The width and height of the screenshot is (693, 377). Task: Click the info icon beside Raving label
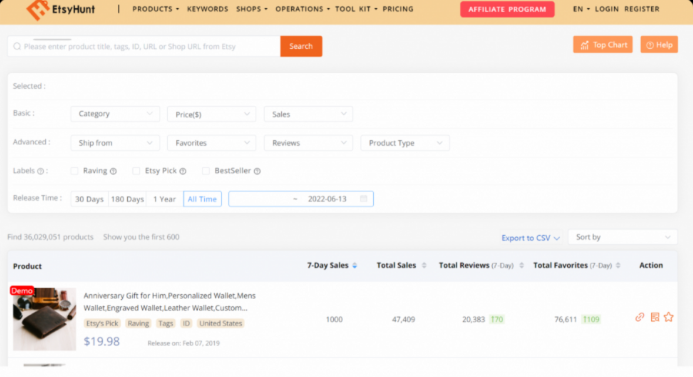tap(113, 171)
